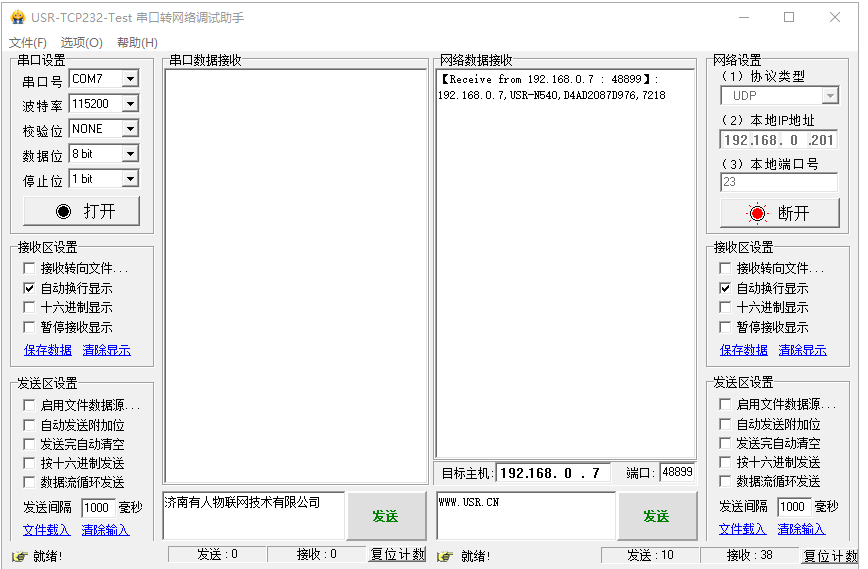The height and width of the screenshot is (569, 868).
Task: Click the red indicator icon on 断开 button
Action: (x=757, y=213)
